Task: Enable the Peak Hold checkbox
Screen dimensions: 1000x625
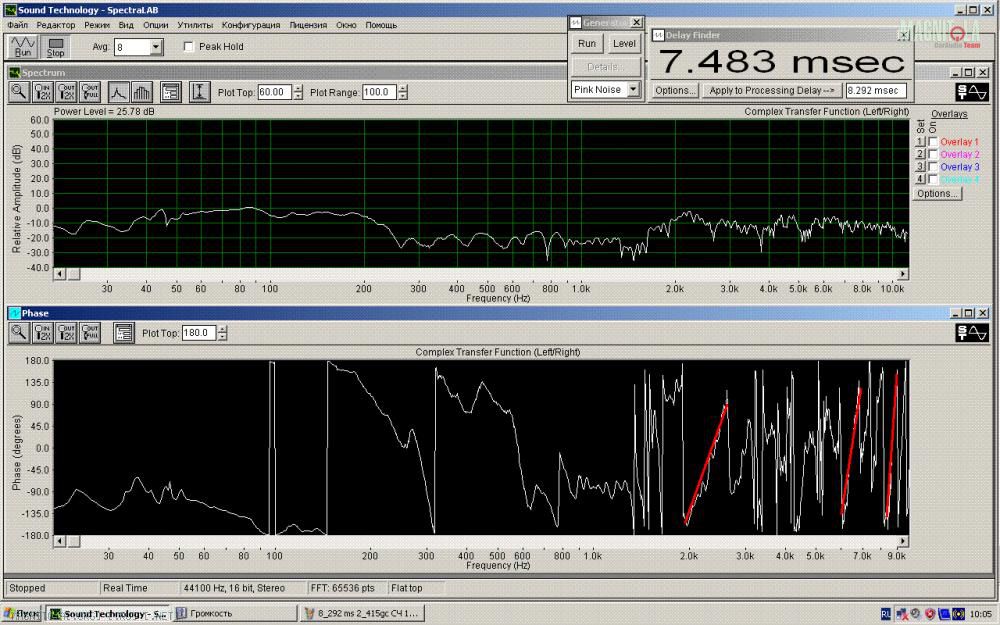Action: (189, 47)
